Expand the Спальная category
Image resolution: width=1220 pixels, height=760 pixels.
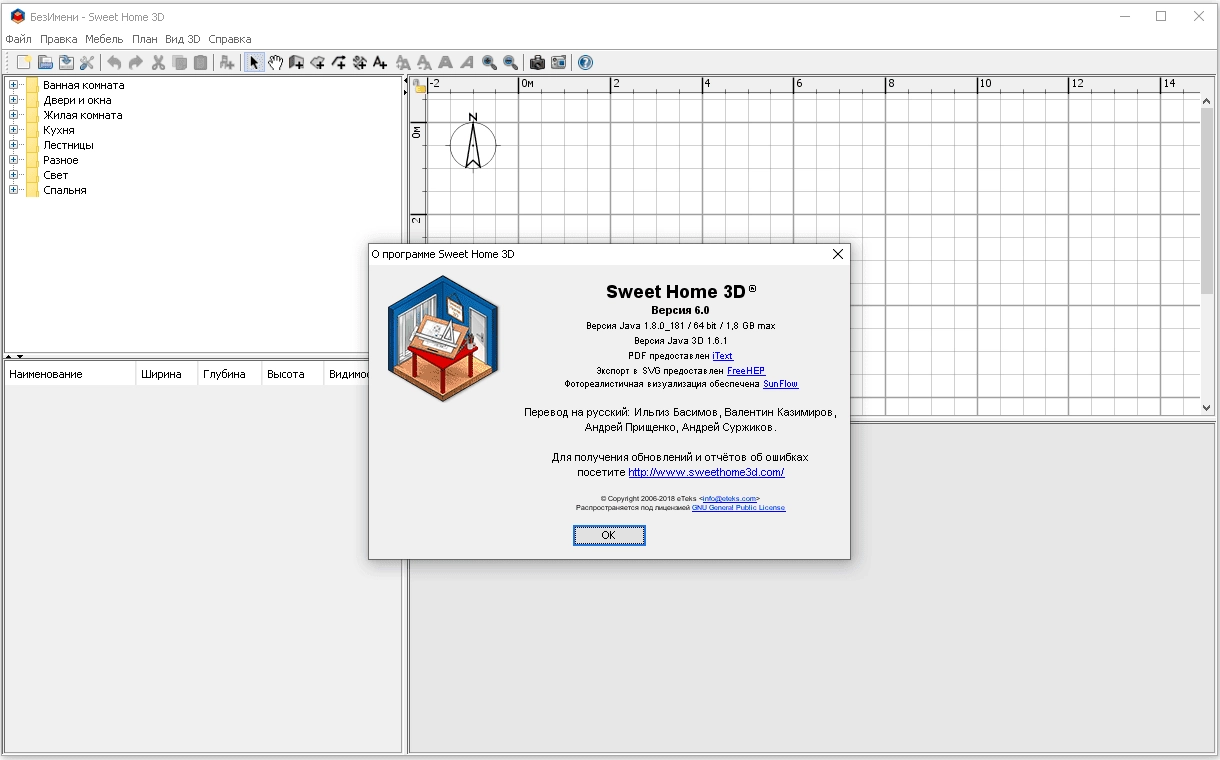pos(14,190)
